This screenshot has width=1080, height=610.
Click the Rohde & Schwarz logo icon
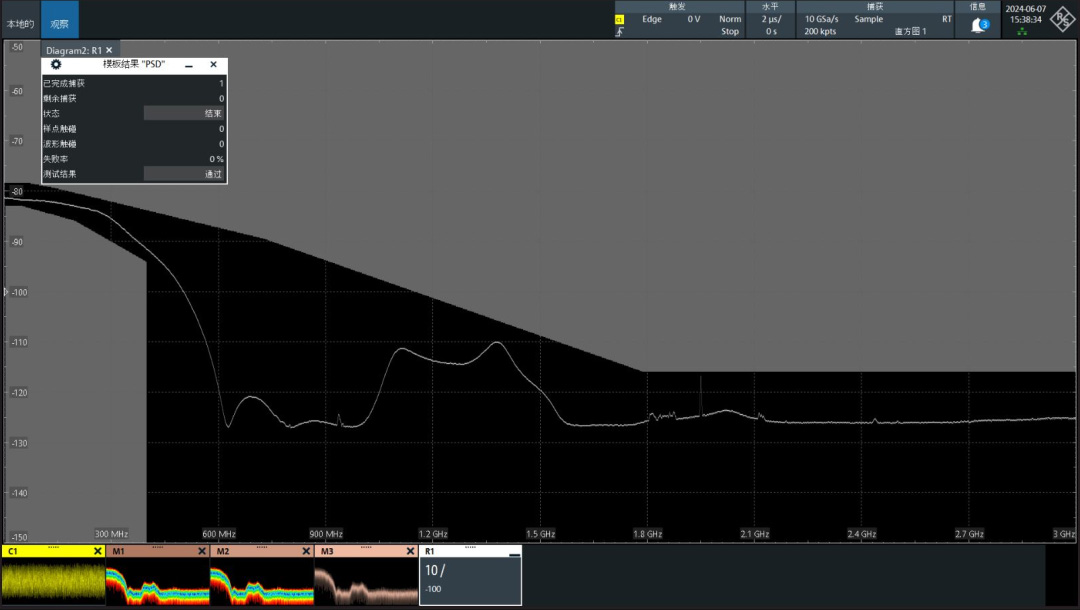click(x=1062, y=19)
